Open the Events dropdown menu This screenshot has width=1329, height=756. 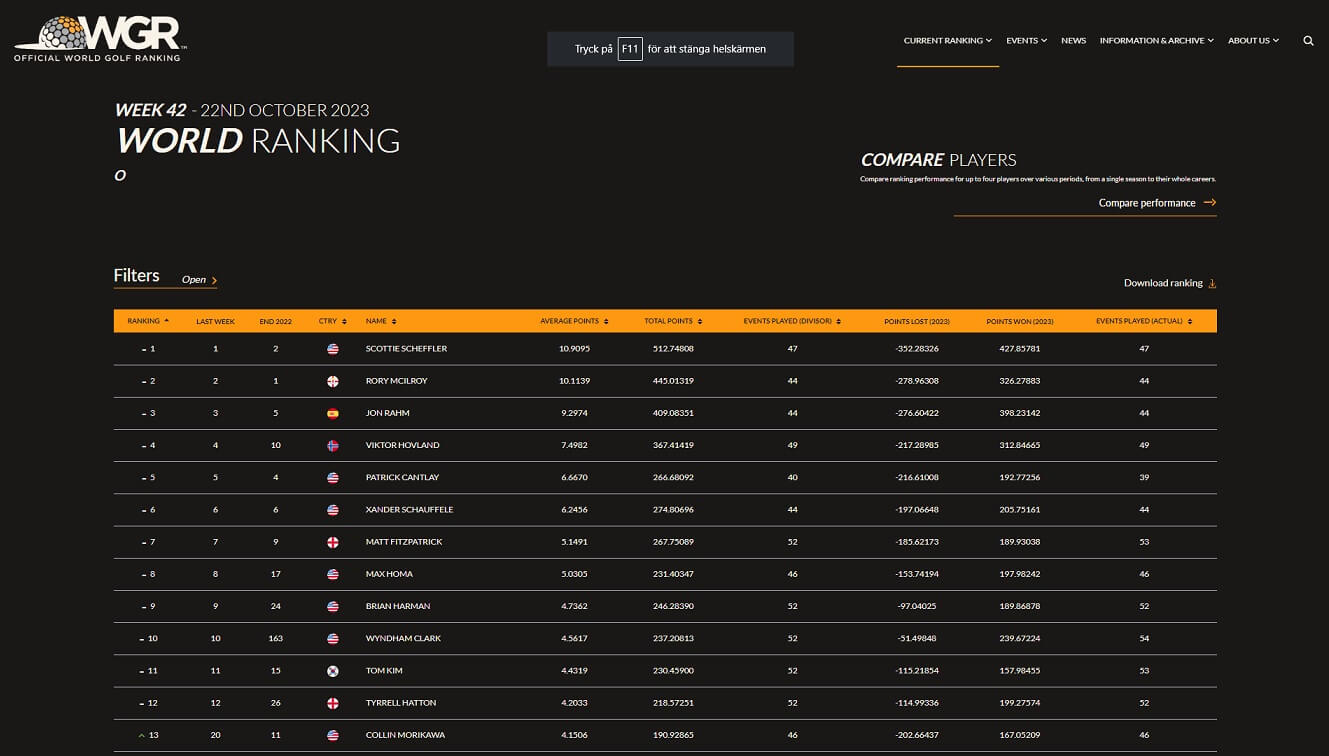(1027, 41)
